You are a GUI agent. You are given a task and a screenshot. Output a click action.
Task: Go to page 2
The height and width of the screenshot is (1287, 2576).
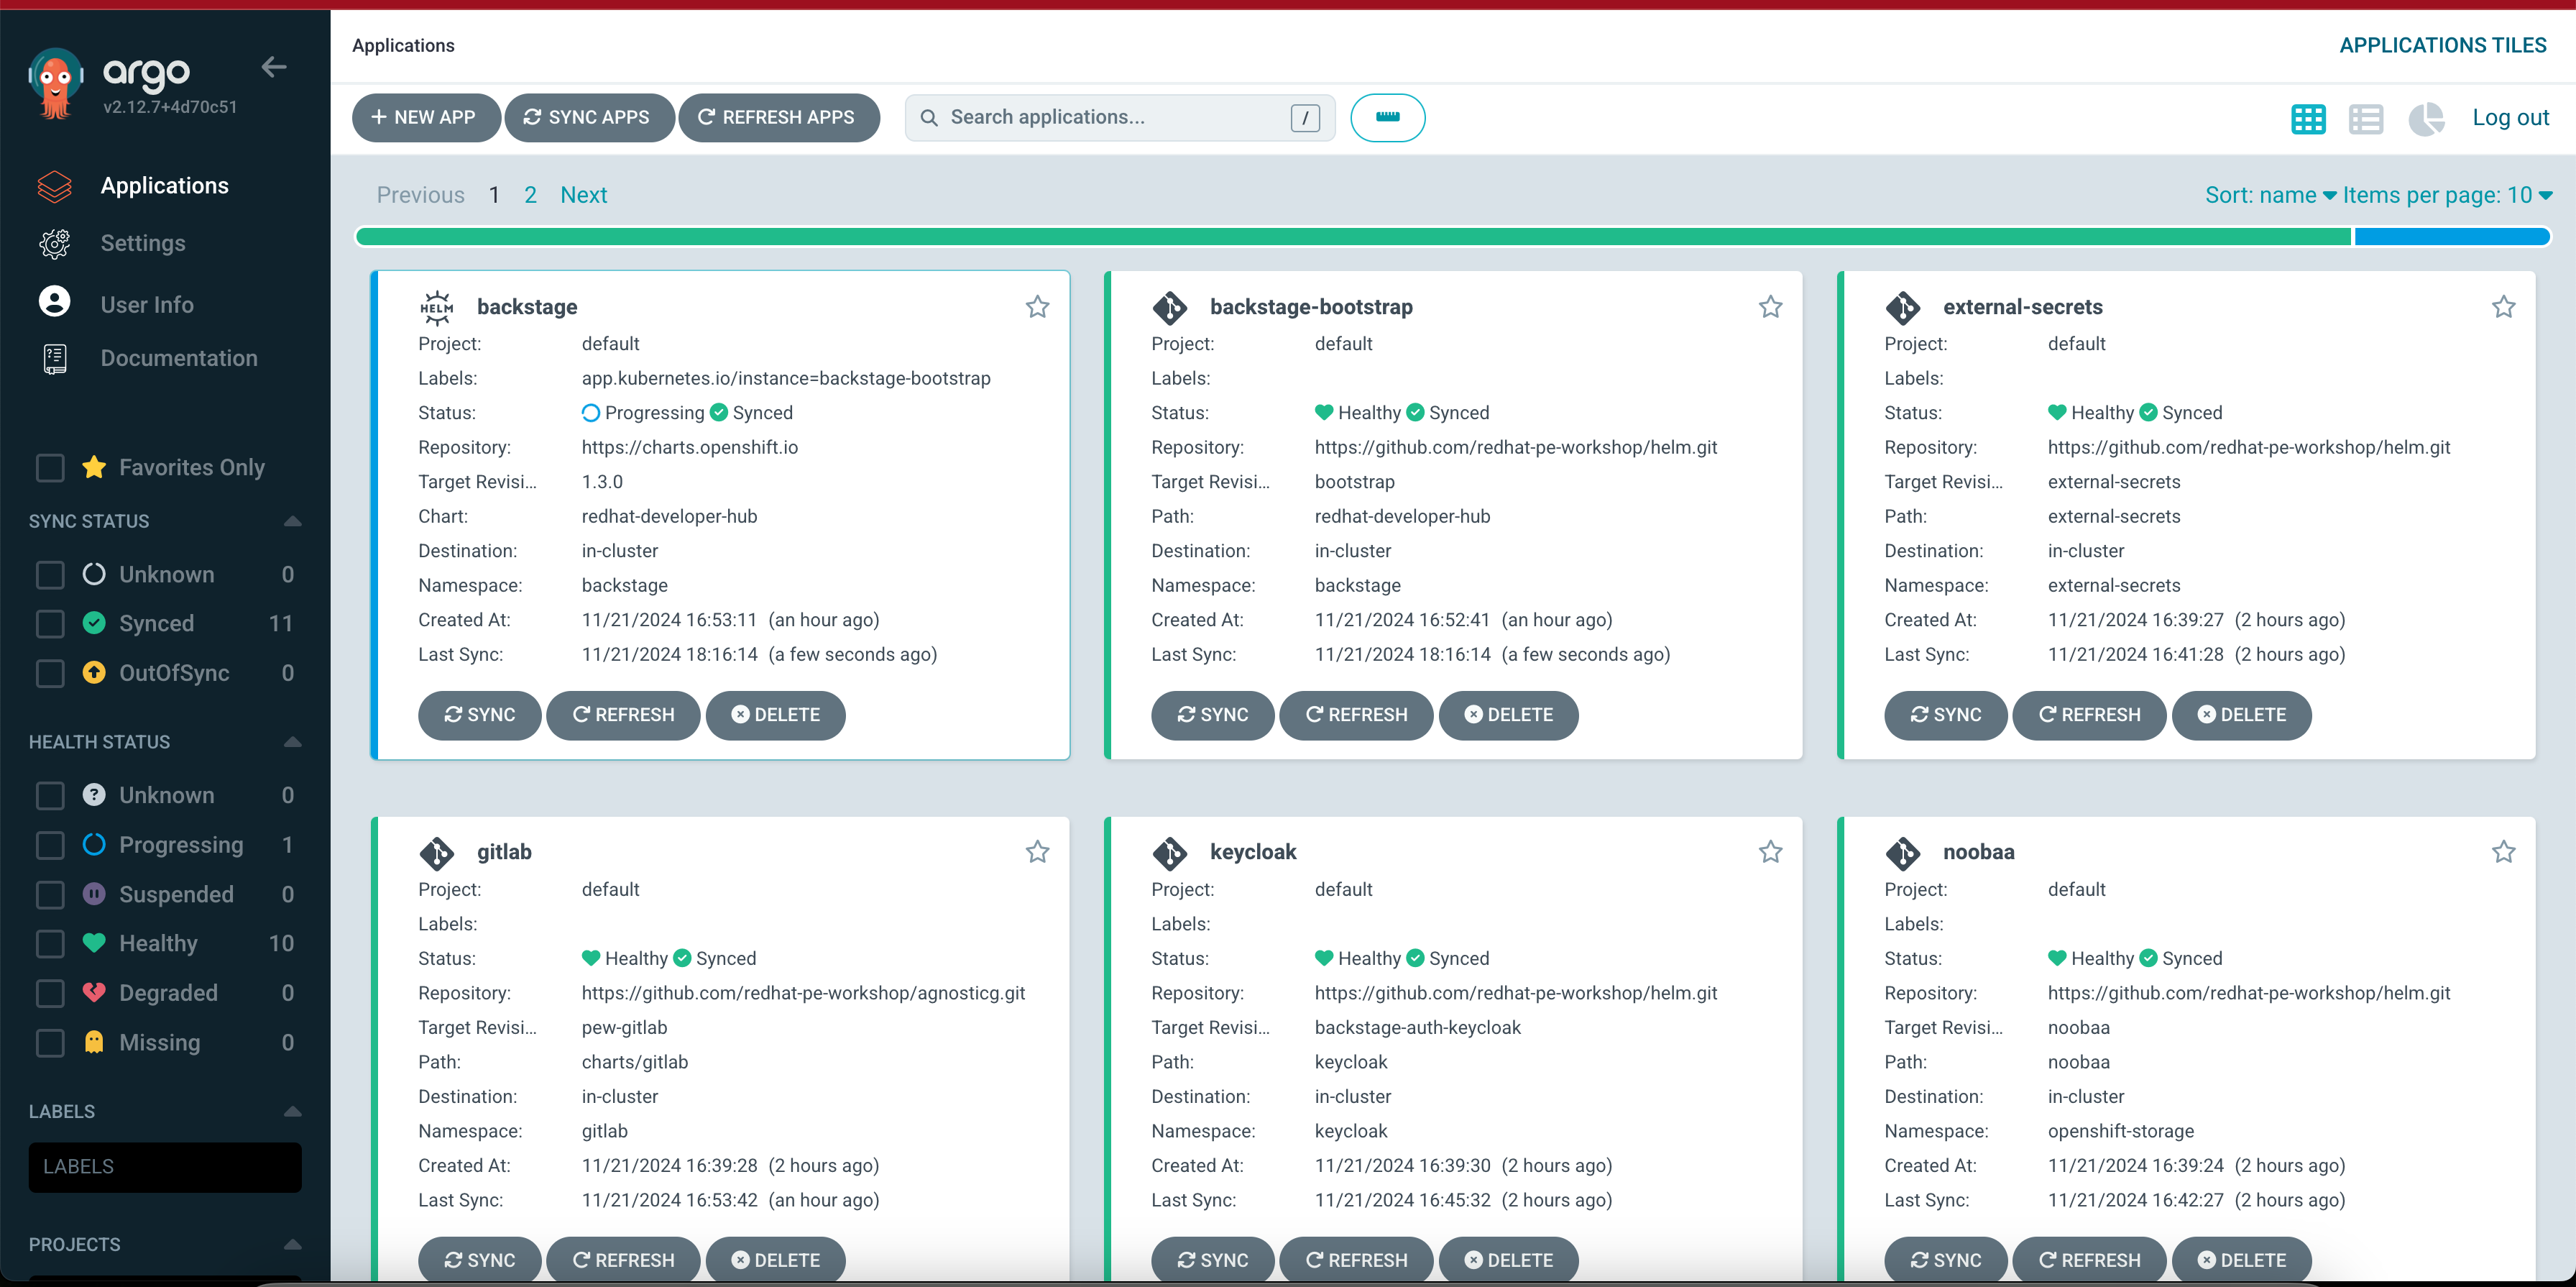530,196
